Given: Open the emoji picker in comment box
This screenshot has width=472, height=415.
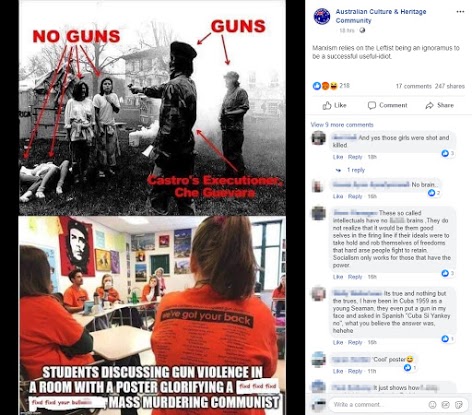Looking at the screenshot, I should click(x=432, y=405).
